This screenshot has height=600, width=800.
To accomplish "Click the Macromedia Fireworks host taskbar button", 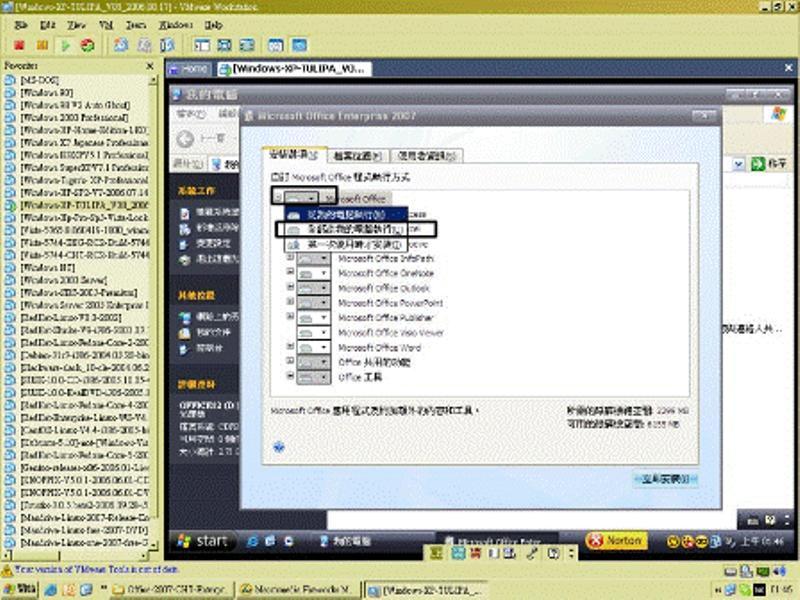I will tap(298, 590).
